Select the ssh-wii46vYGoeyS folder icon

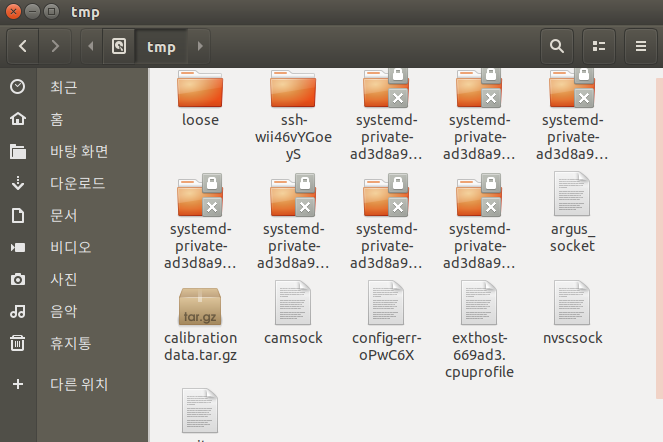pos(293,88)
